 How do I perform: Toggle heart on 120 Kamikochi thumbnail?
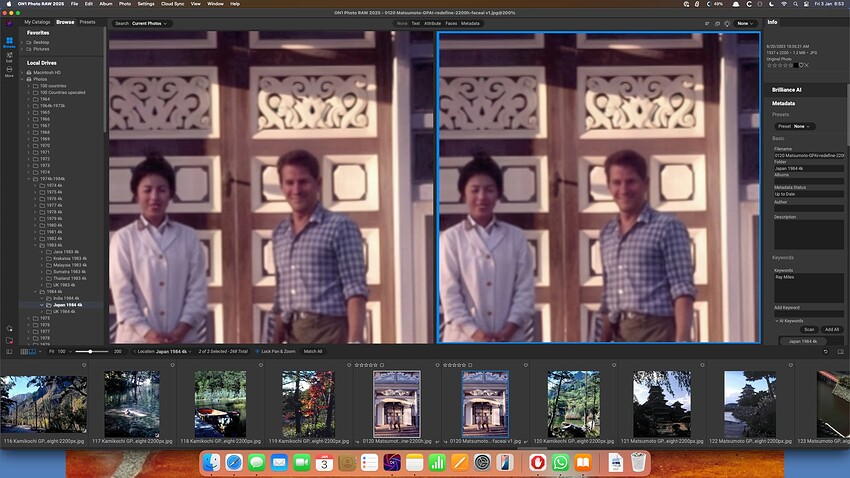(x=614, y=365)
